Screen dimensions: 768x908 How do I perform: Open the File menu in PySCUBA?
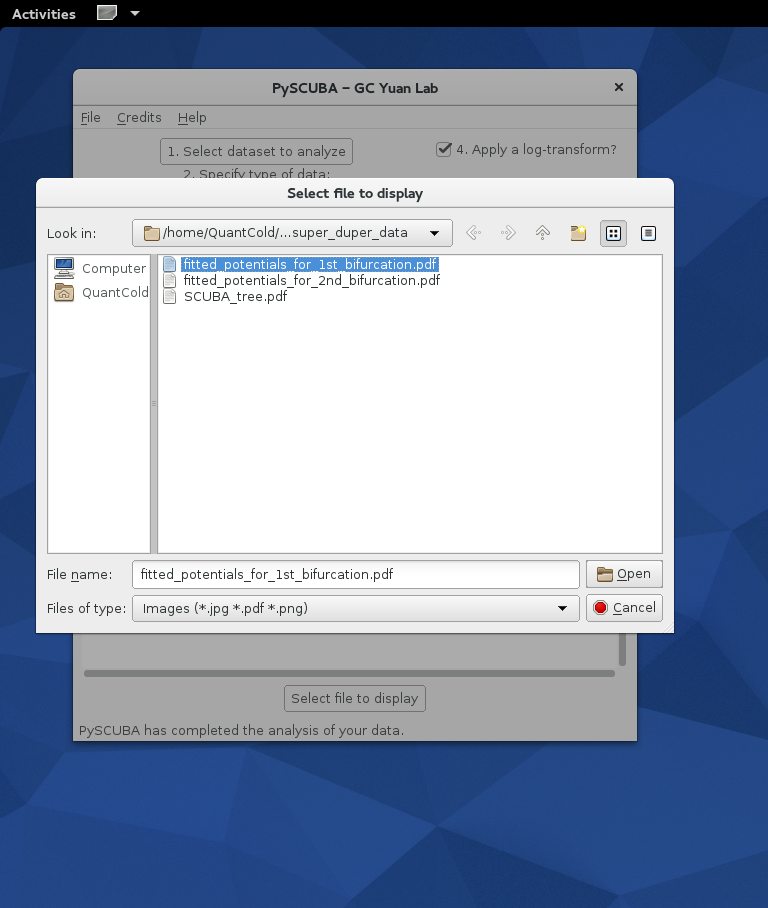[90, 118]
